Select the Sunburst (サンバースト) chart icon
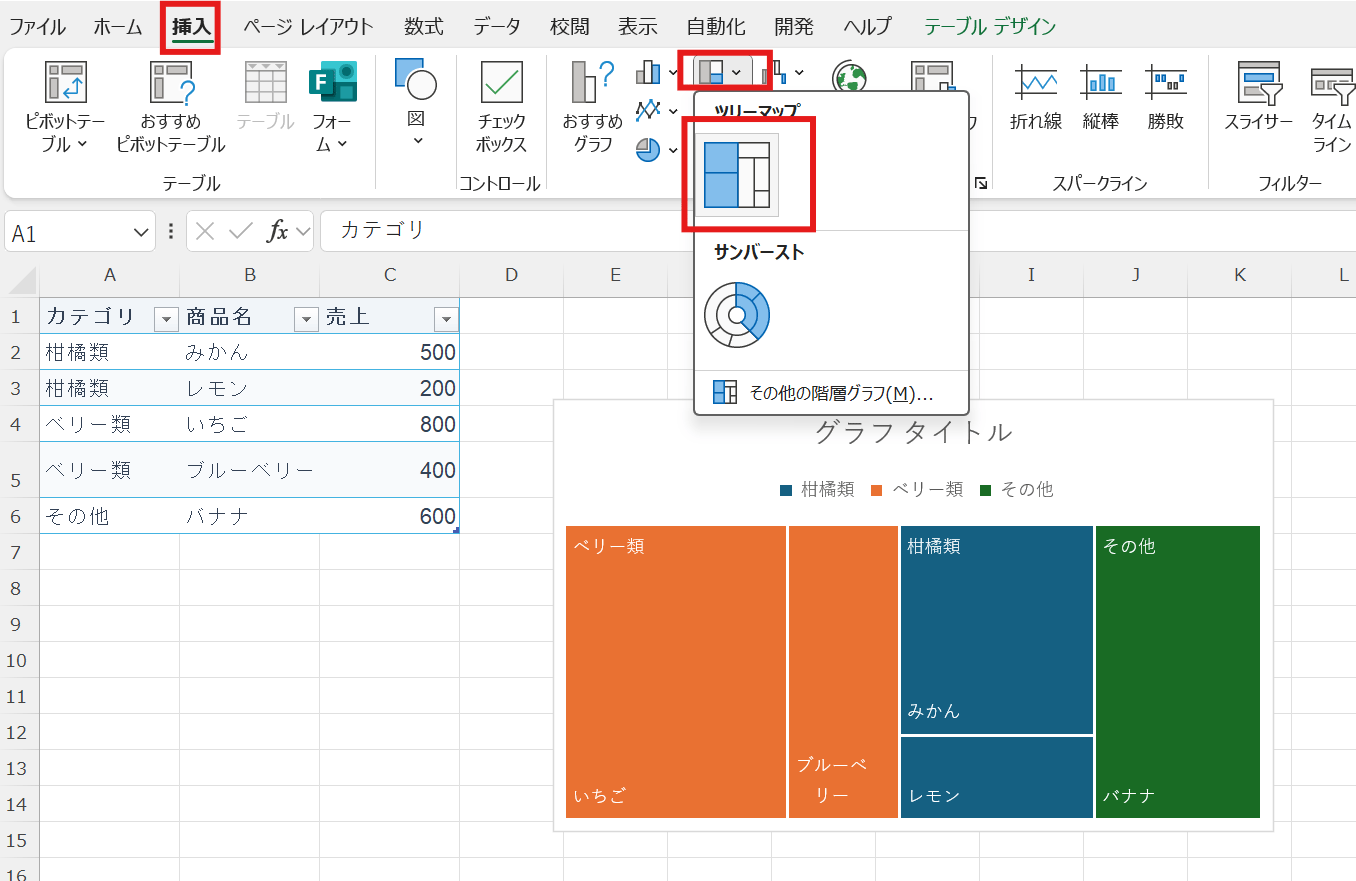The width and height of the screenshot is (1356, 881). click(737, 314)
